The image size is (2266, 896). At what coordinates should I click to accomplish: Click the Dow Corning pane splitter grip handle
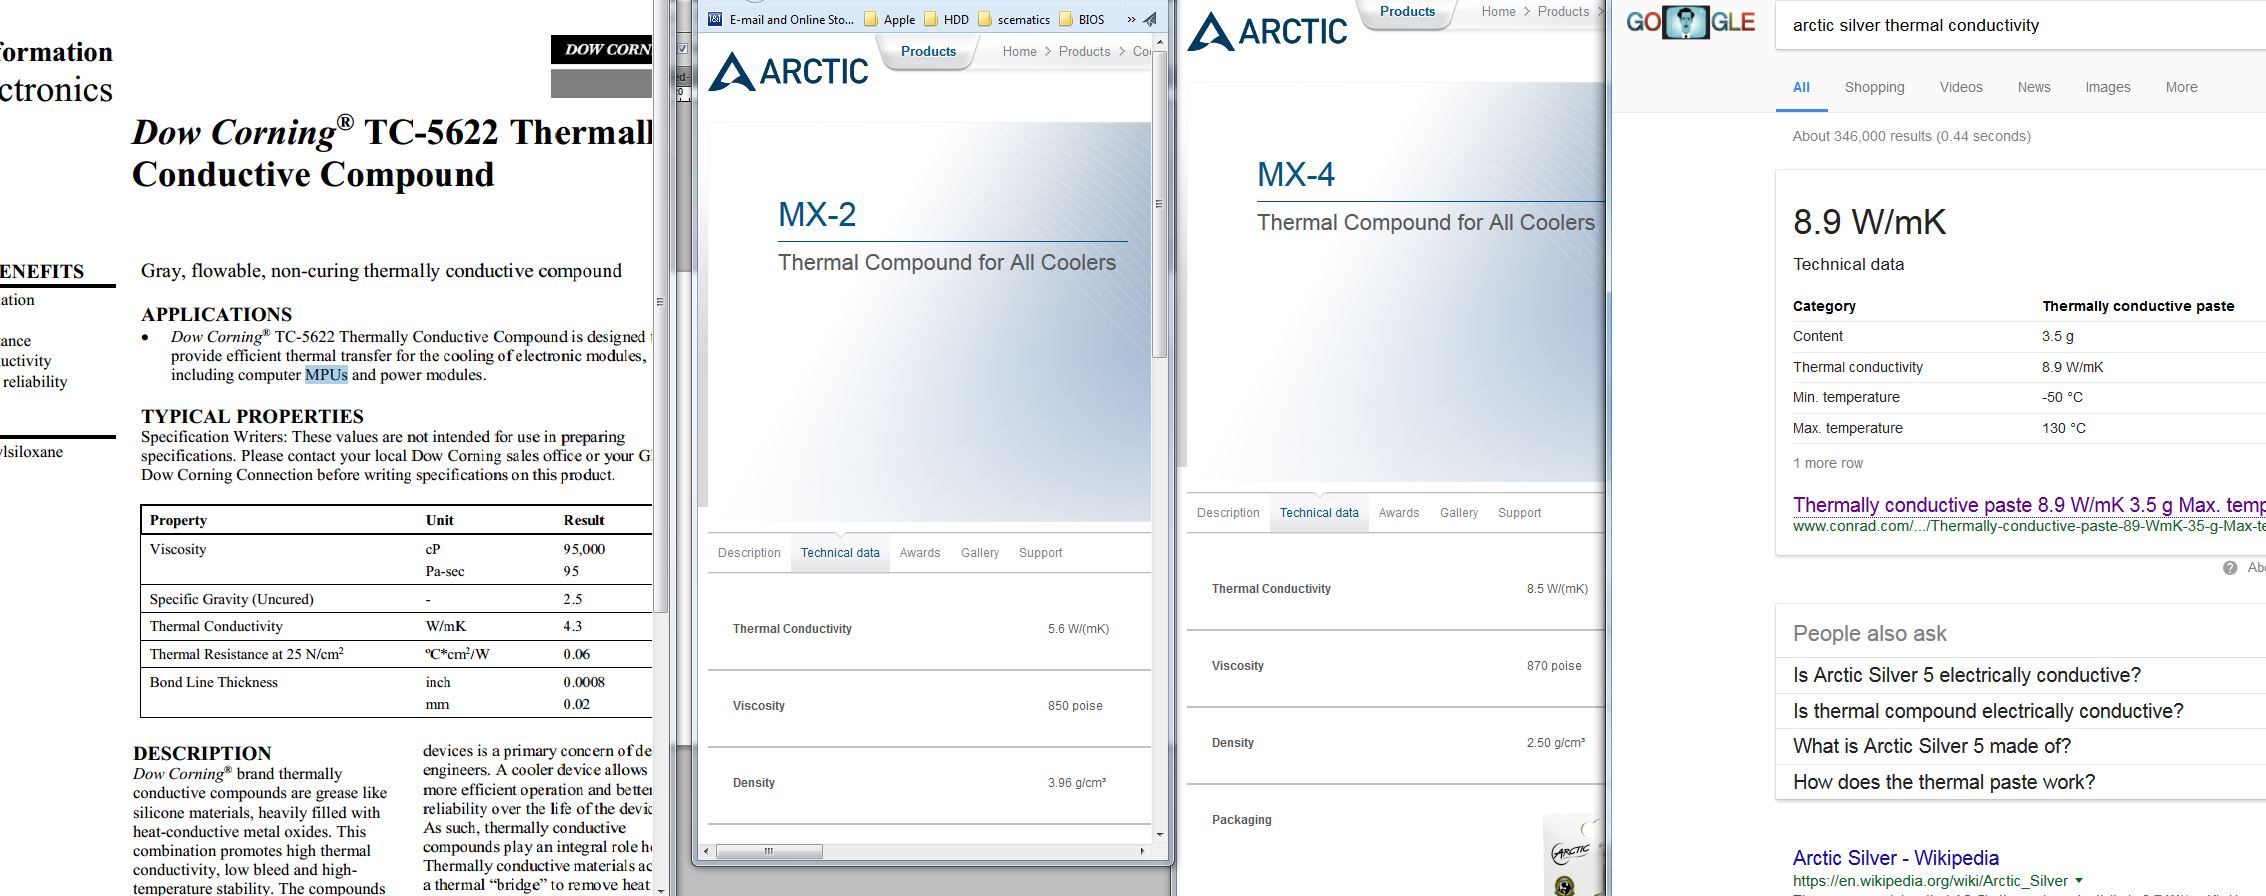click(x=659, y=301)
